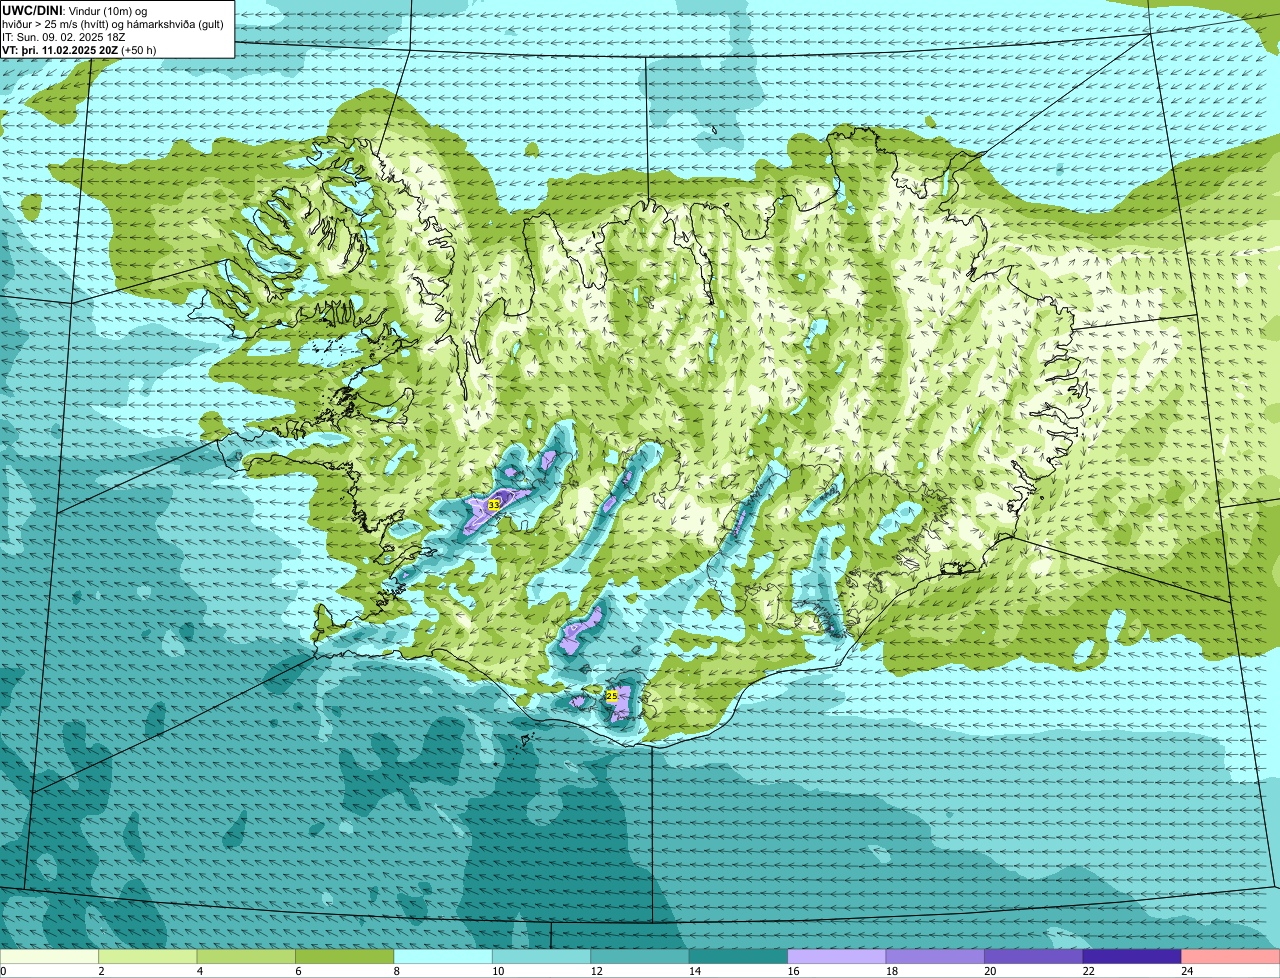Select the 22–24 m/s dark indigo legend swatch
The height and width of the screenshot is (978, 1280).
[1132, 956]
